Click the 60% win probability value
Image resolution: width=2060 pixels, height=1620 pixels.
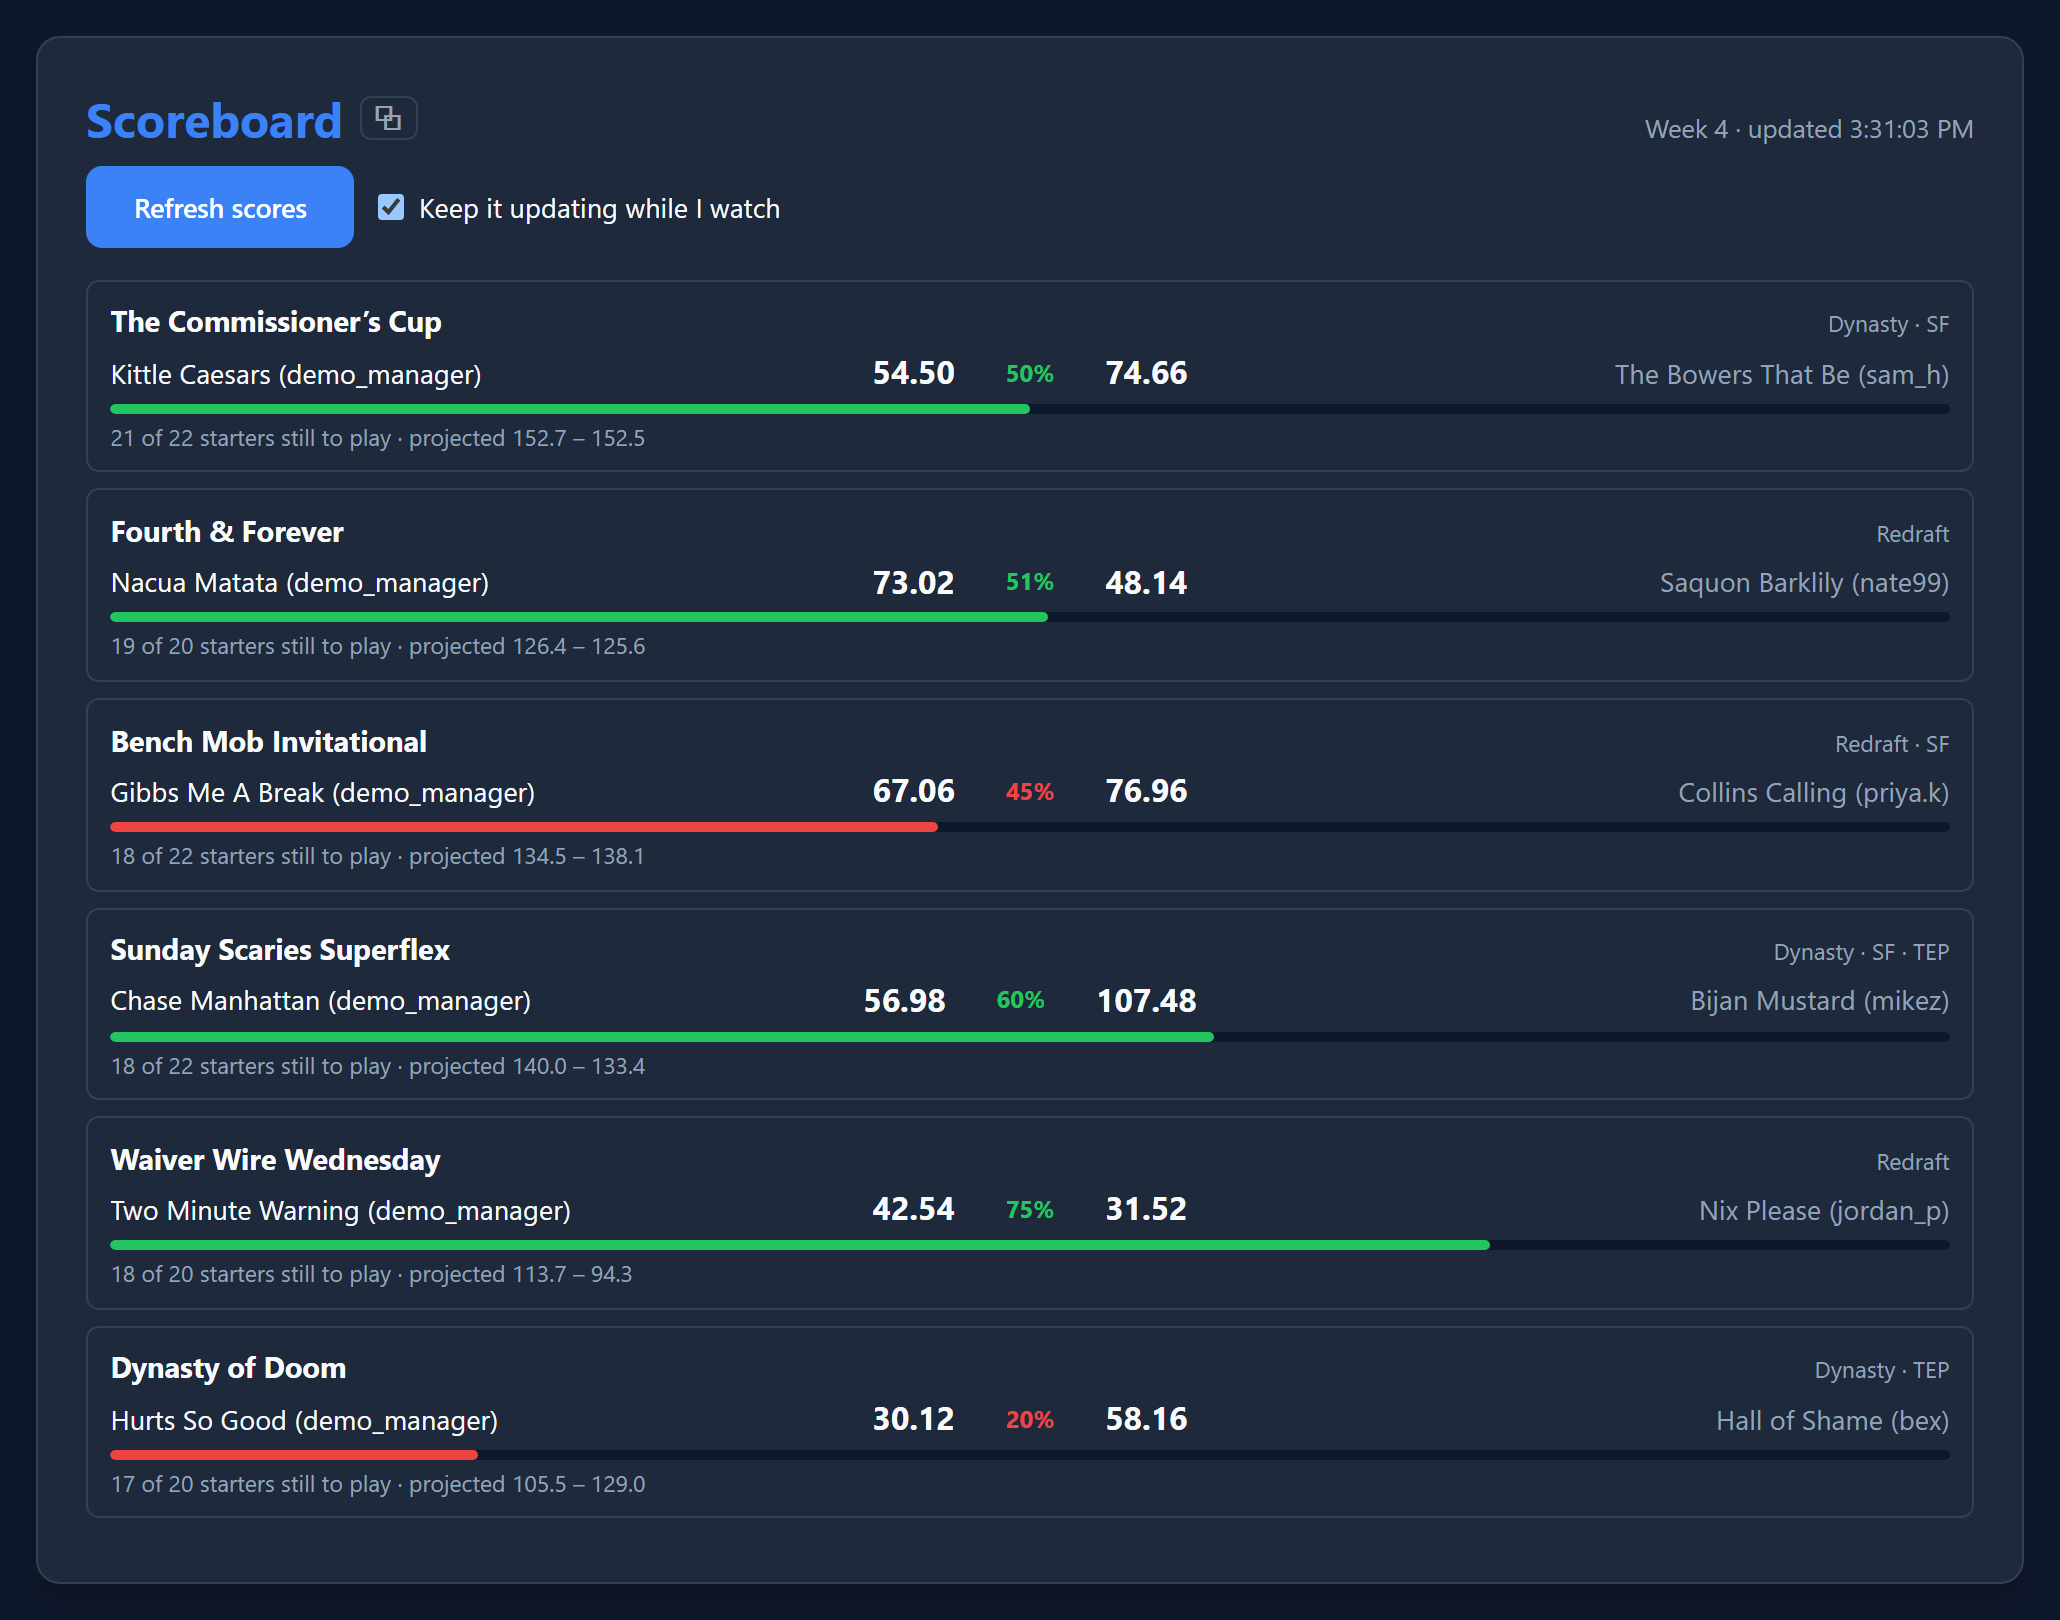(x=1021, y=1000)
